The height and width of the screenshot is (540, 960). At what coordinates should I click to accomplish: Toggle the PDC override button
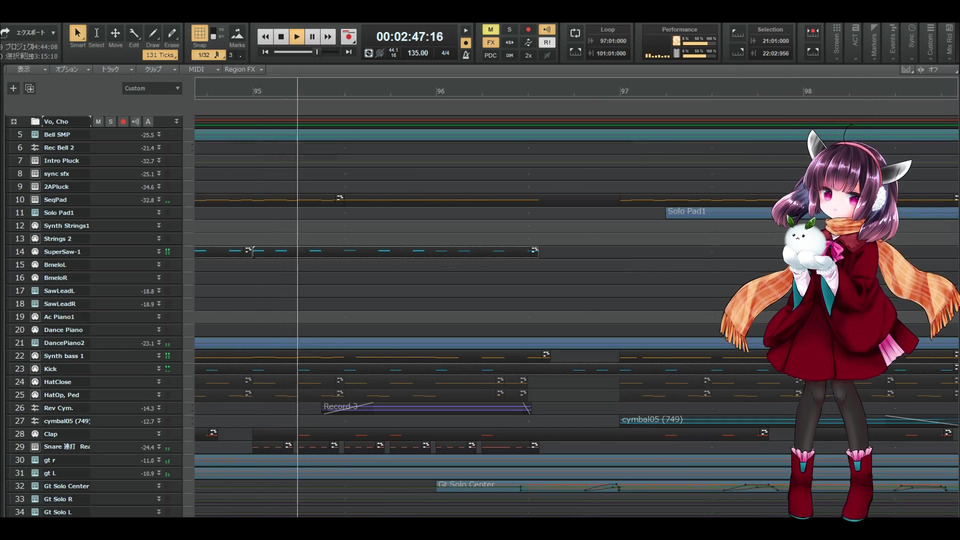click(490, 55)
